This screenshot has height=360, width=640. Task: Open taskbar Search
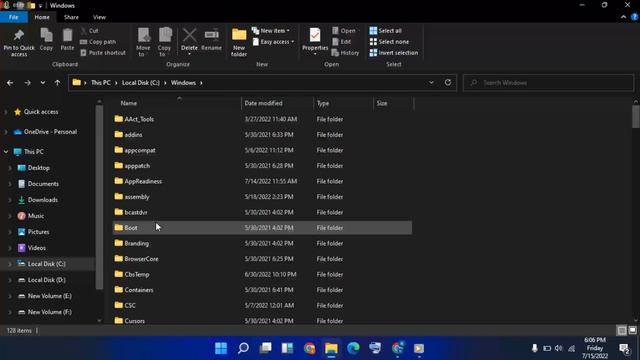(243, 348)
